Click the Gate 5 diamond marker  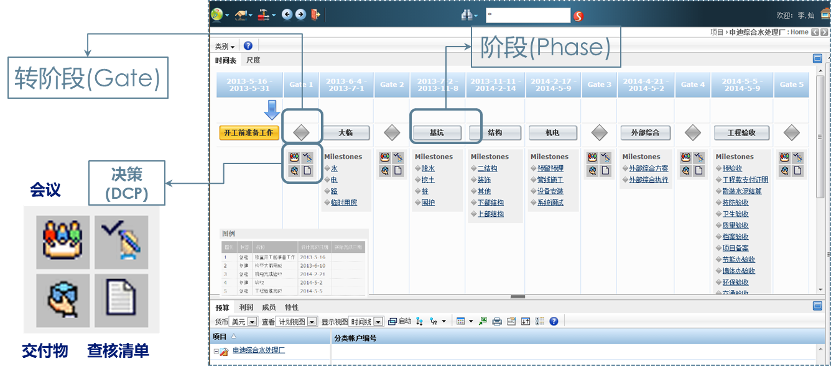(791, 133)
